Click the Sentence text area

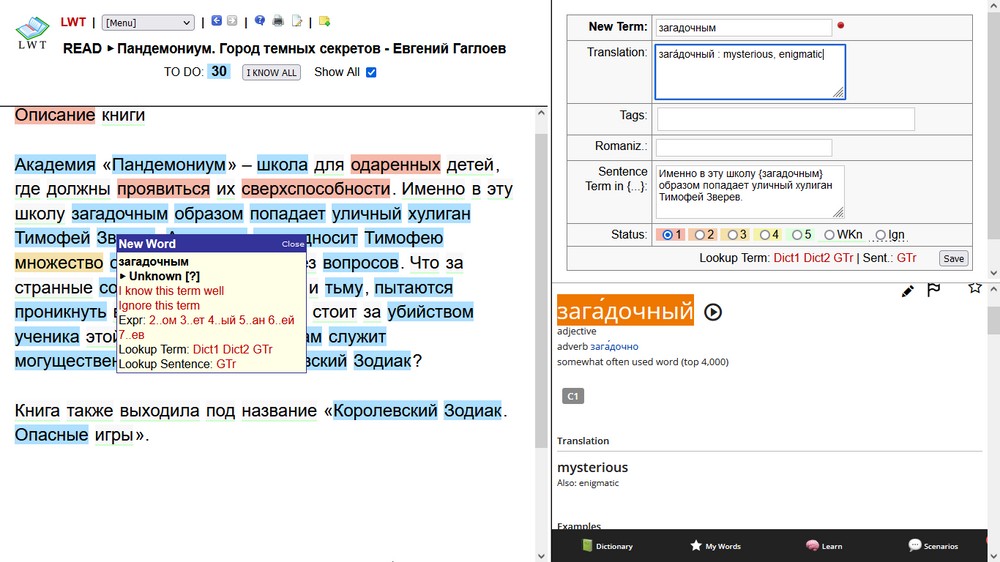(750, 191)
